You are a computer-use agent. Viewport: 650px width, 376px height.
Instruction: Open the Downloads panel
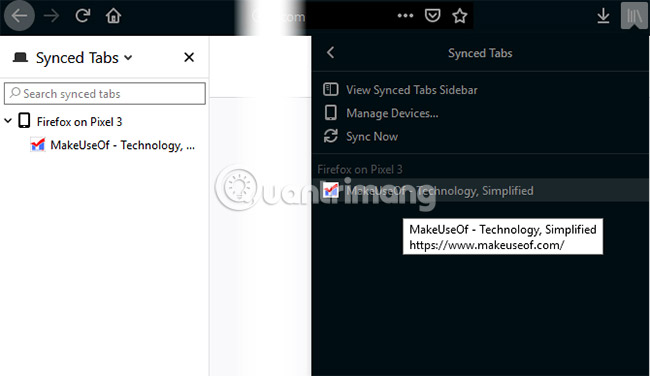click(603, 16)
